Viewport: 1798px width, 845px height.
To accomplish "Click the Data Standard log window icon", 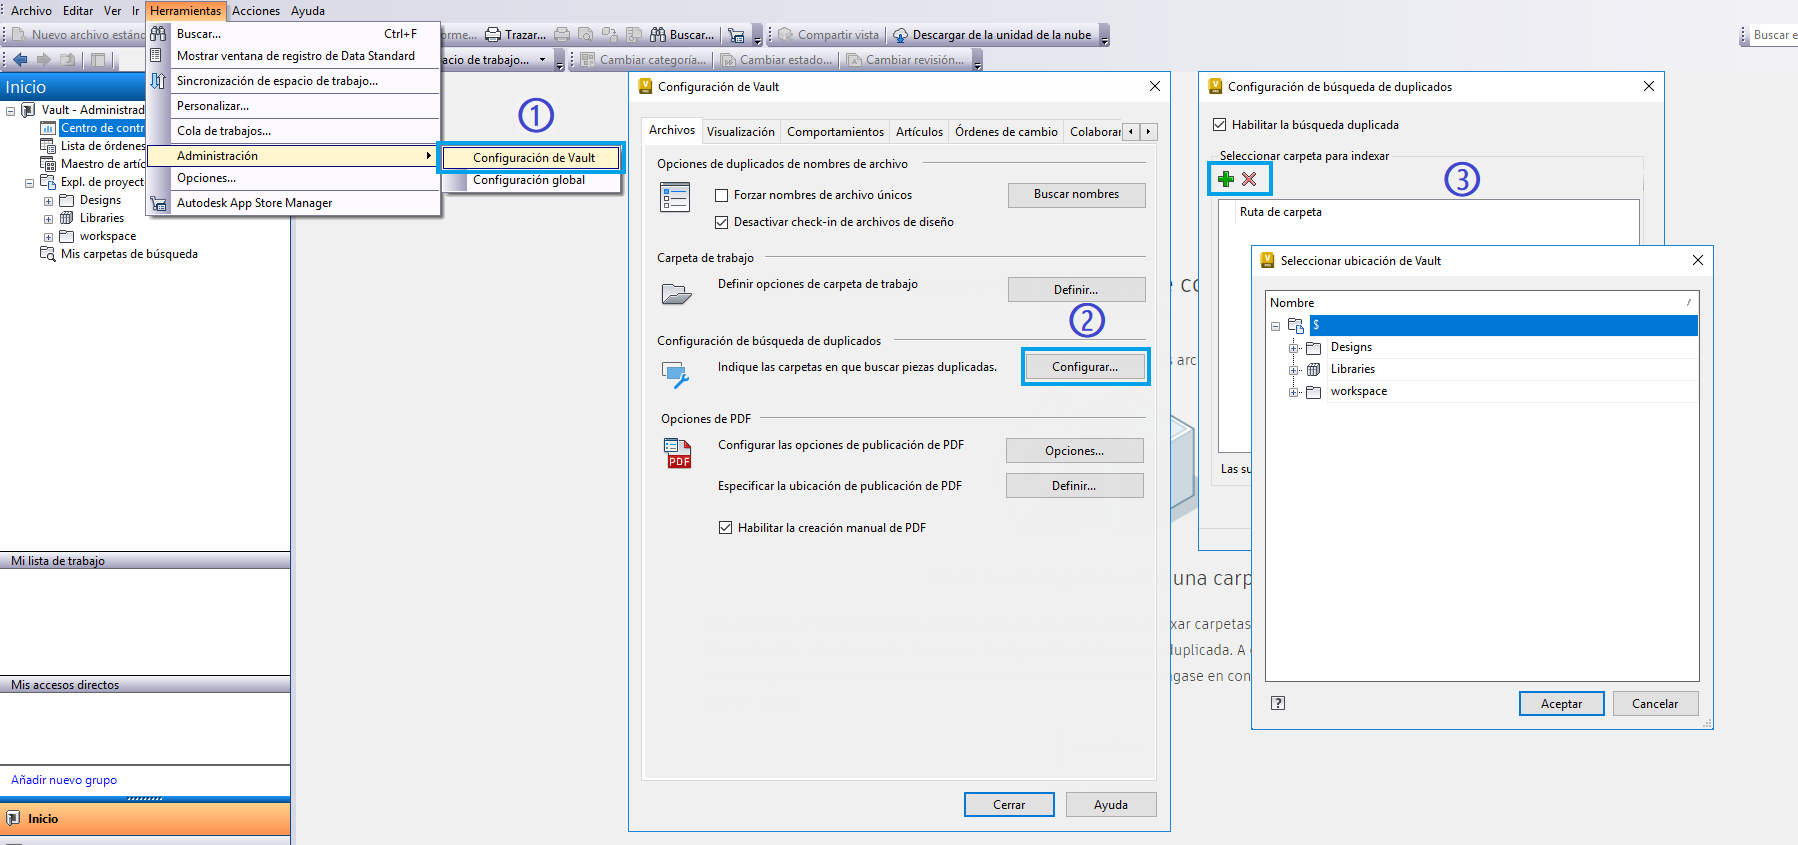I will (157, 56).
